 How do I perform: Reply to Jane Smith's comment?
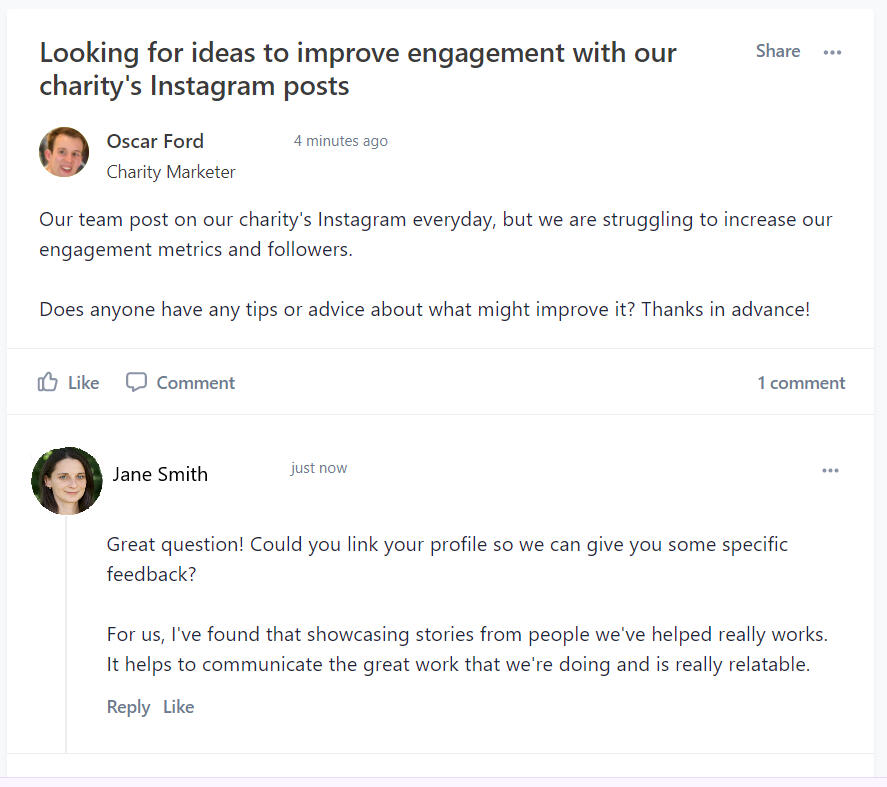(x=128, y=707)
